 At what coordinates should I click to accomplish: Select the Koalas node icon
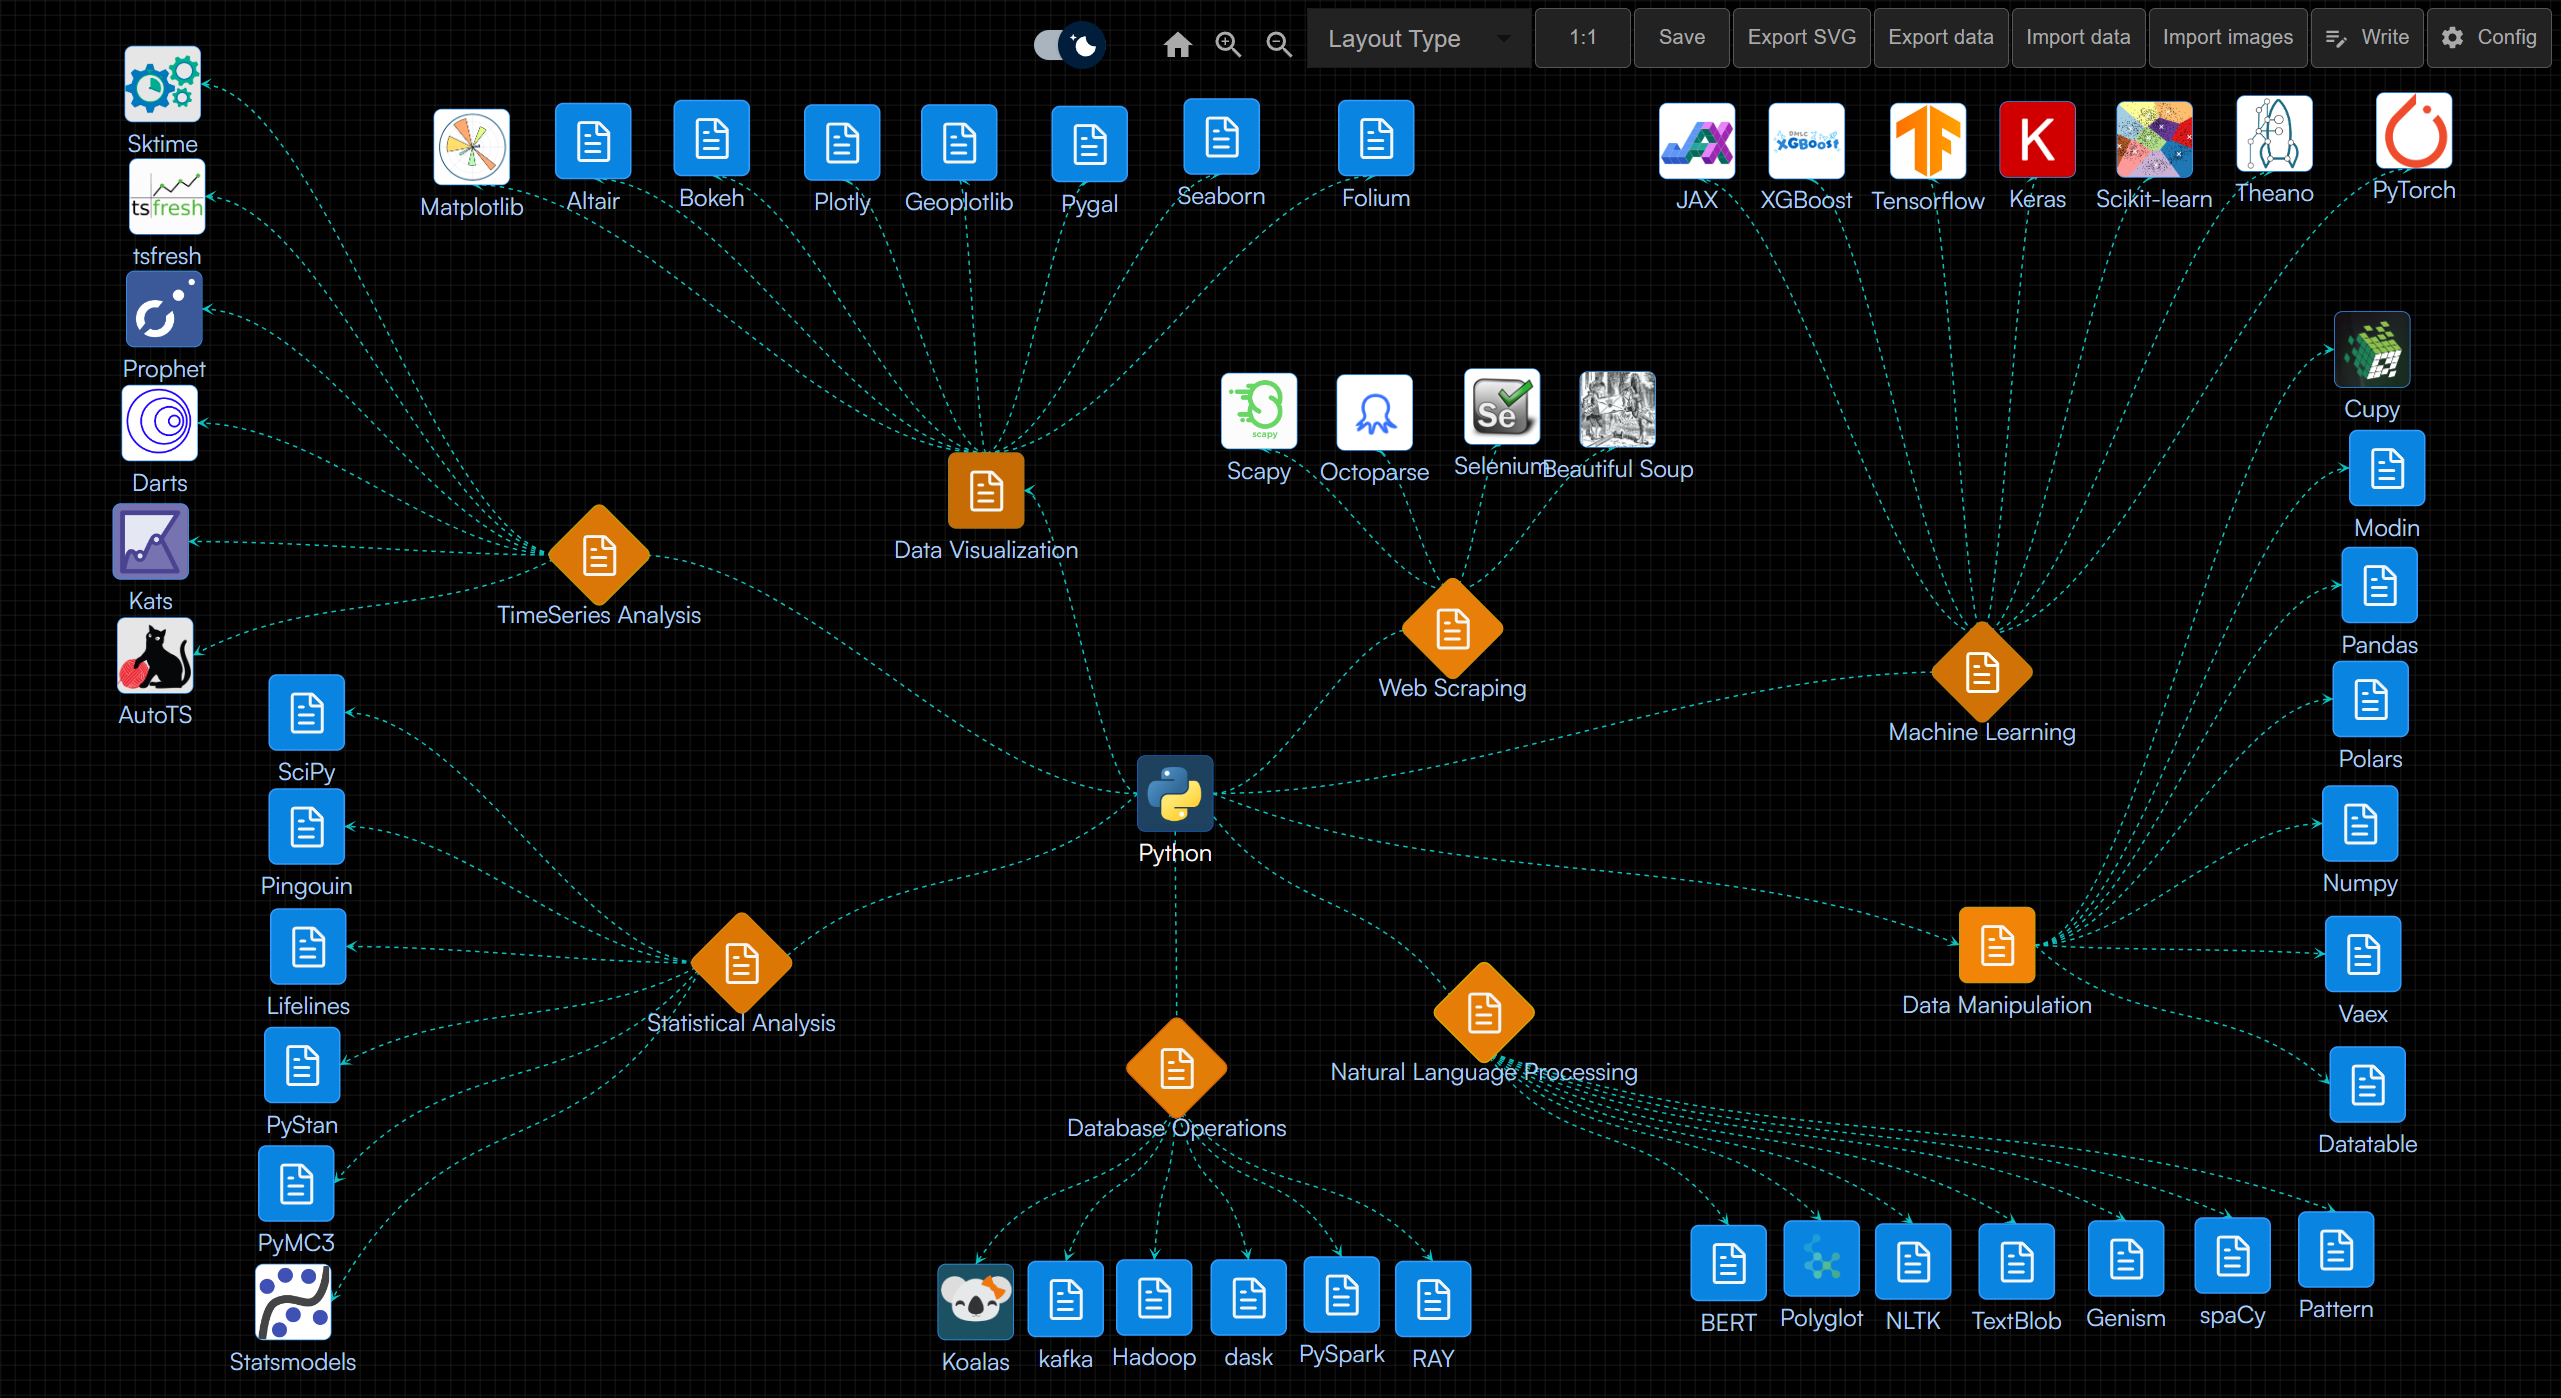coord(975,1300)
